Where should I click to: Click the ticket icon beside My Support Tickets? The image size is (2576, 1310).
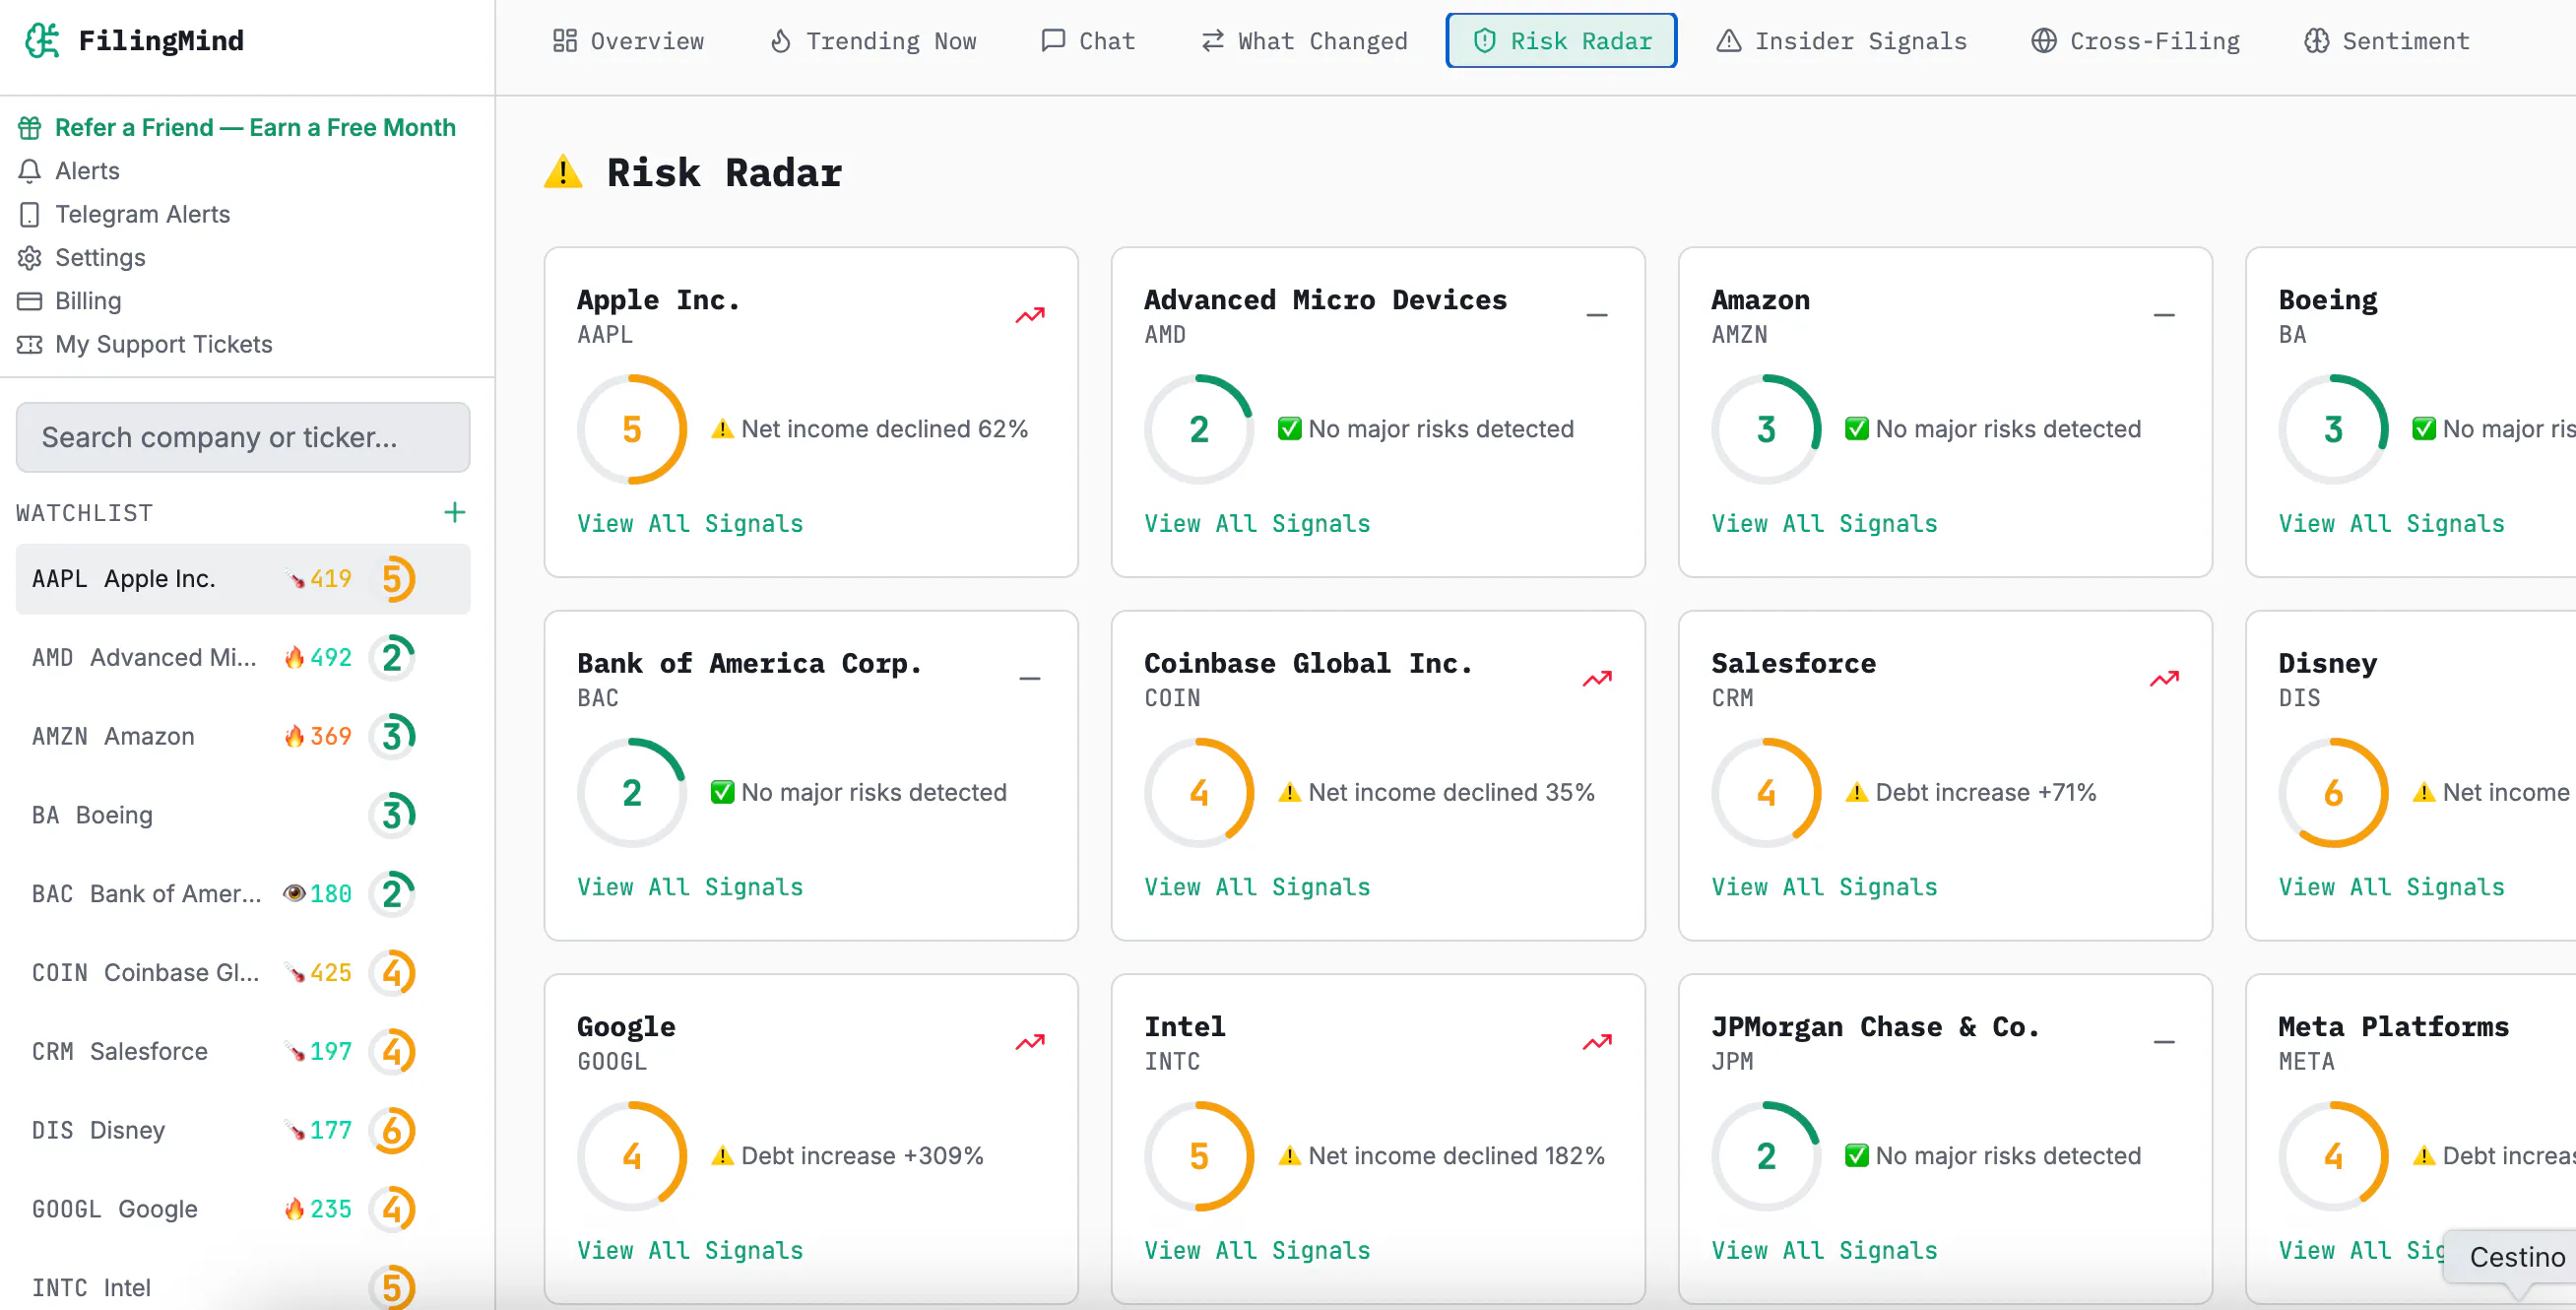tap(30, 344)
